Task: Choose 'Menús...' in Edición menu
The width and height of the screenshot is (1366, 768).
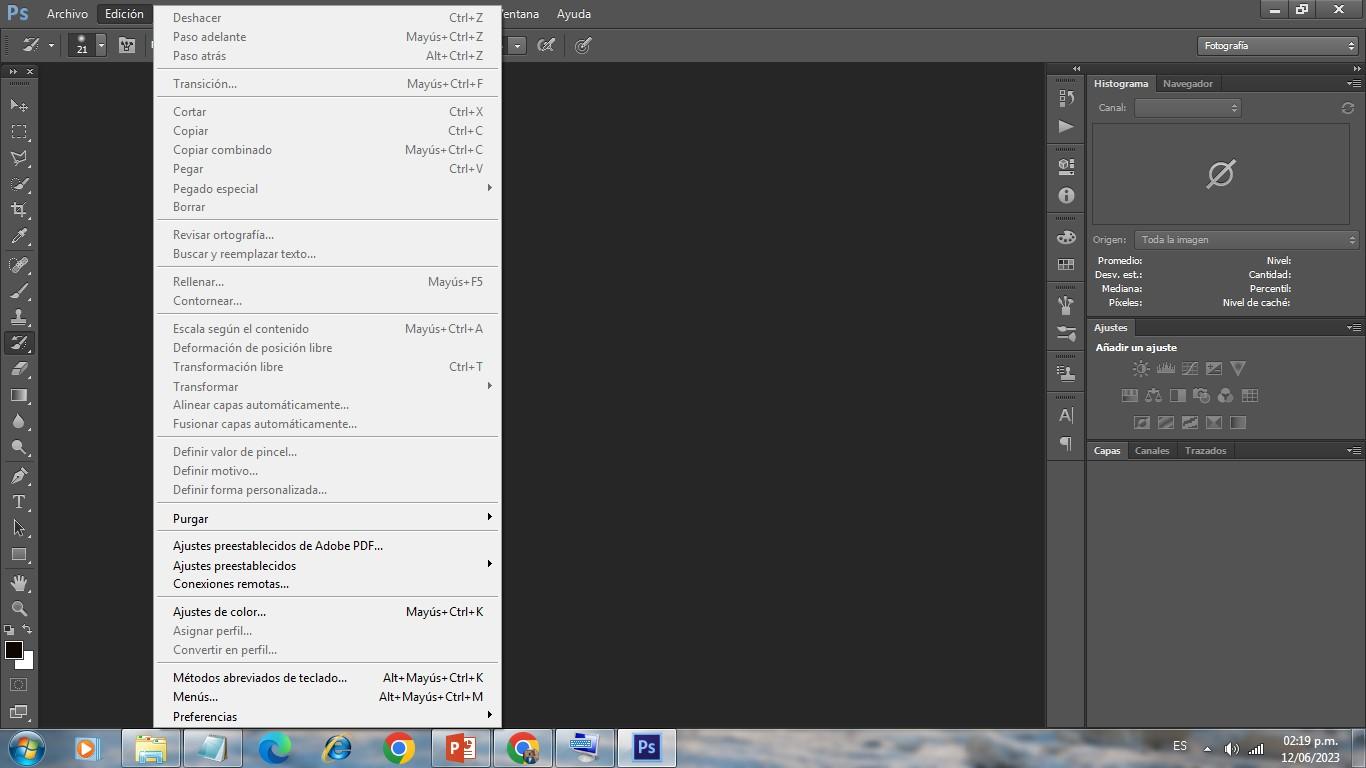Action: pos(327,697)
